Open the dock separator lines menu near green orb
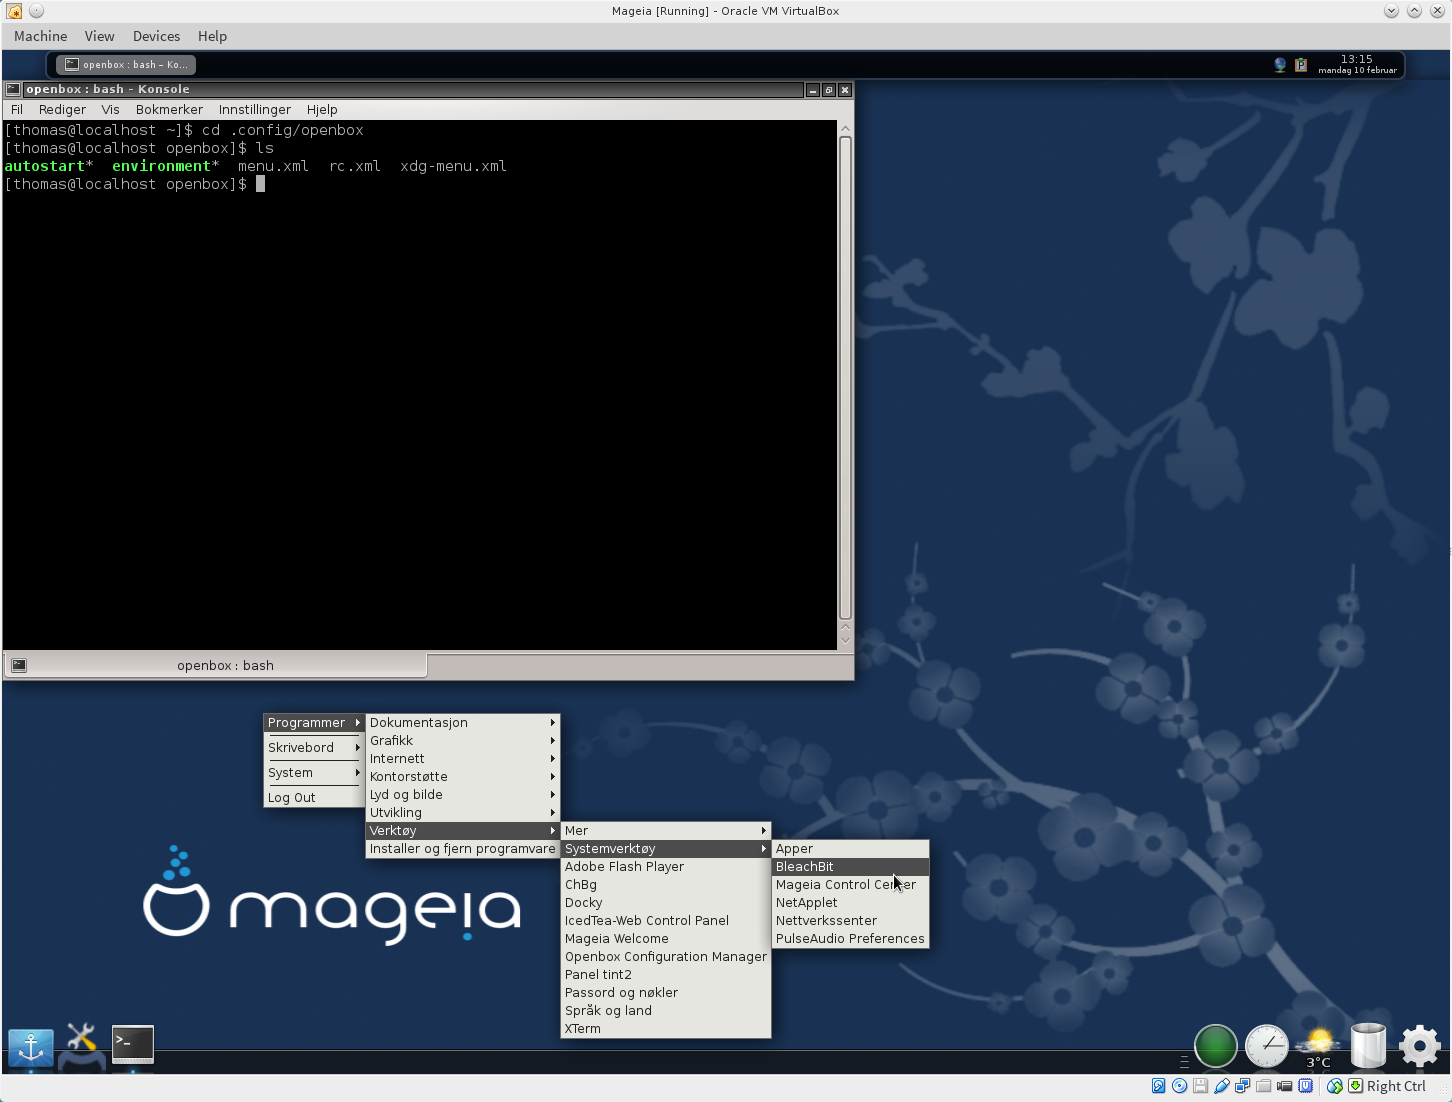This screenshot has width=1452, height=1102. pos(1184,1062)
